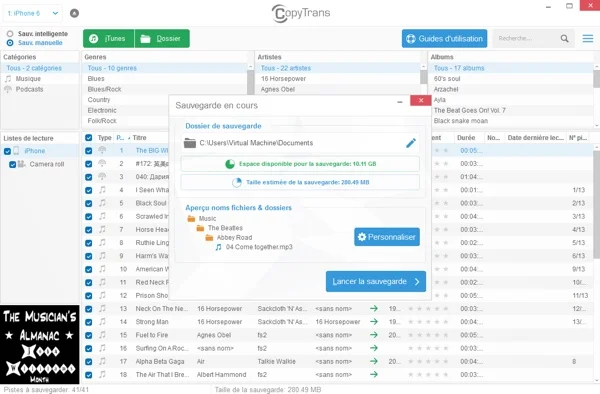Minimize the Sauvegarde en cours dialog
Screen dimensions: 600x394
pyautogui.click(x=400, y=102)
